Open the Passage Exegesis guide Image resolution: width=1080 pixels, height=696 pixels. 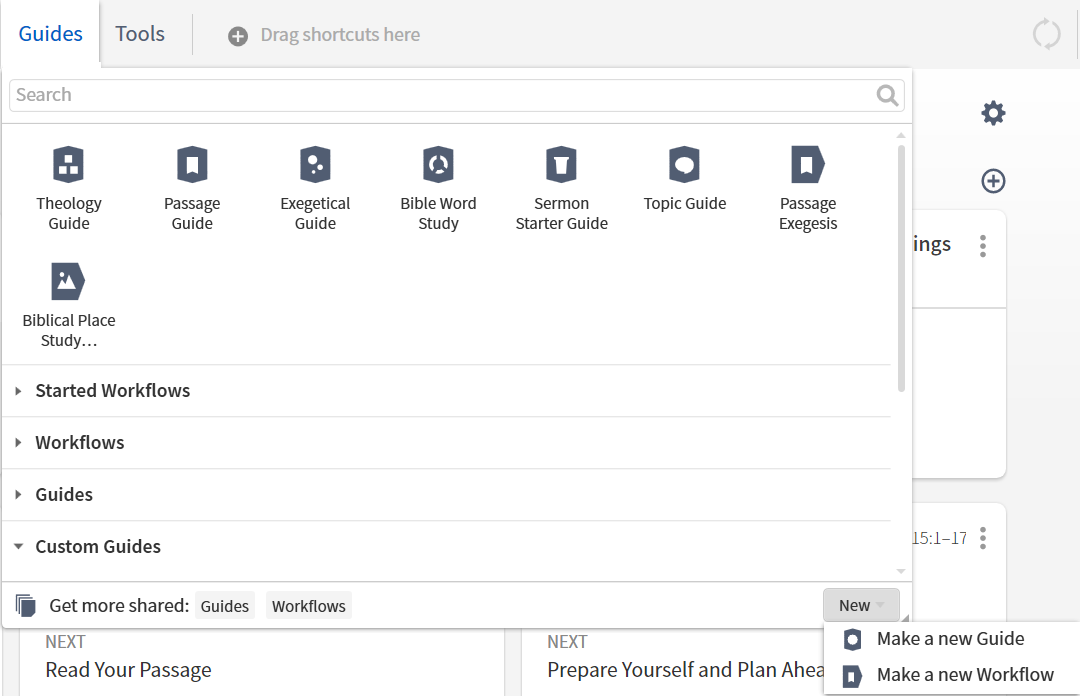[808, 185]
